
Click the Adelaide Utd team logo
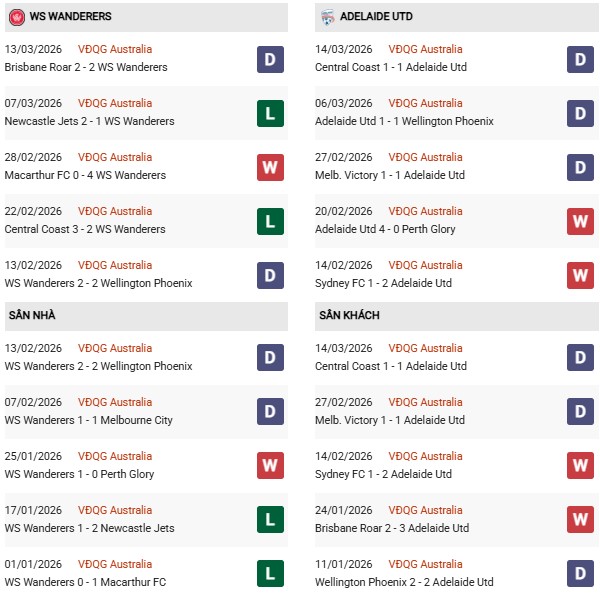coord(329,17)
